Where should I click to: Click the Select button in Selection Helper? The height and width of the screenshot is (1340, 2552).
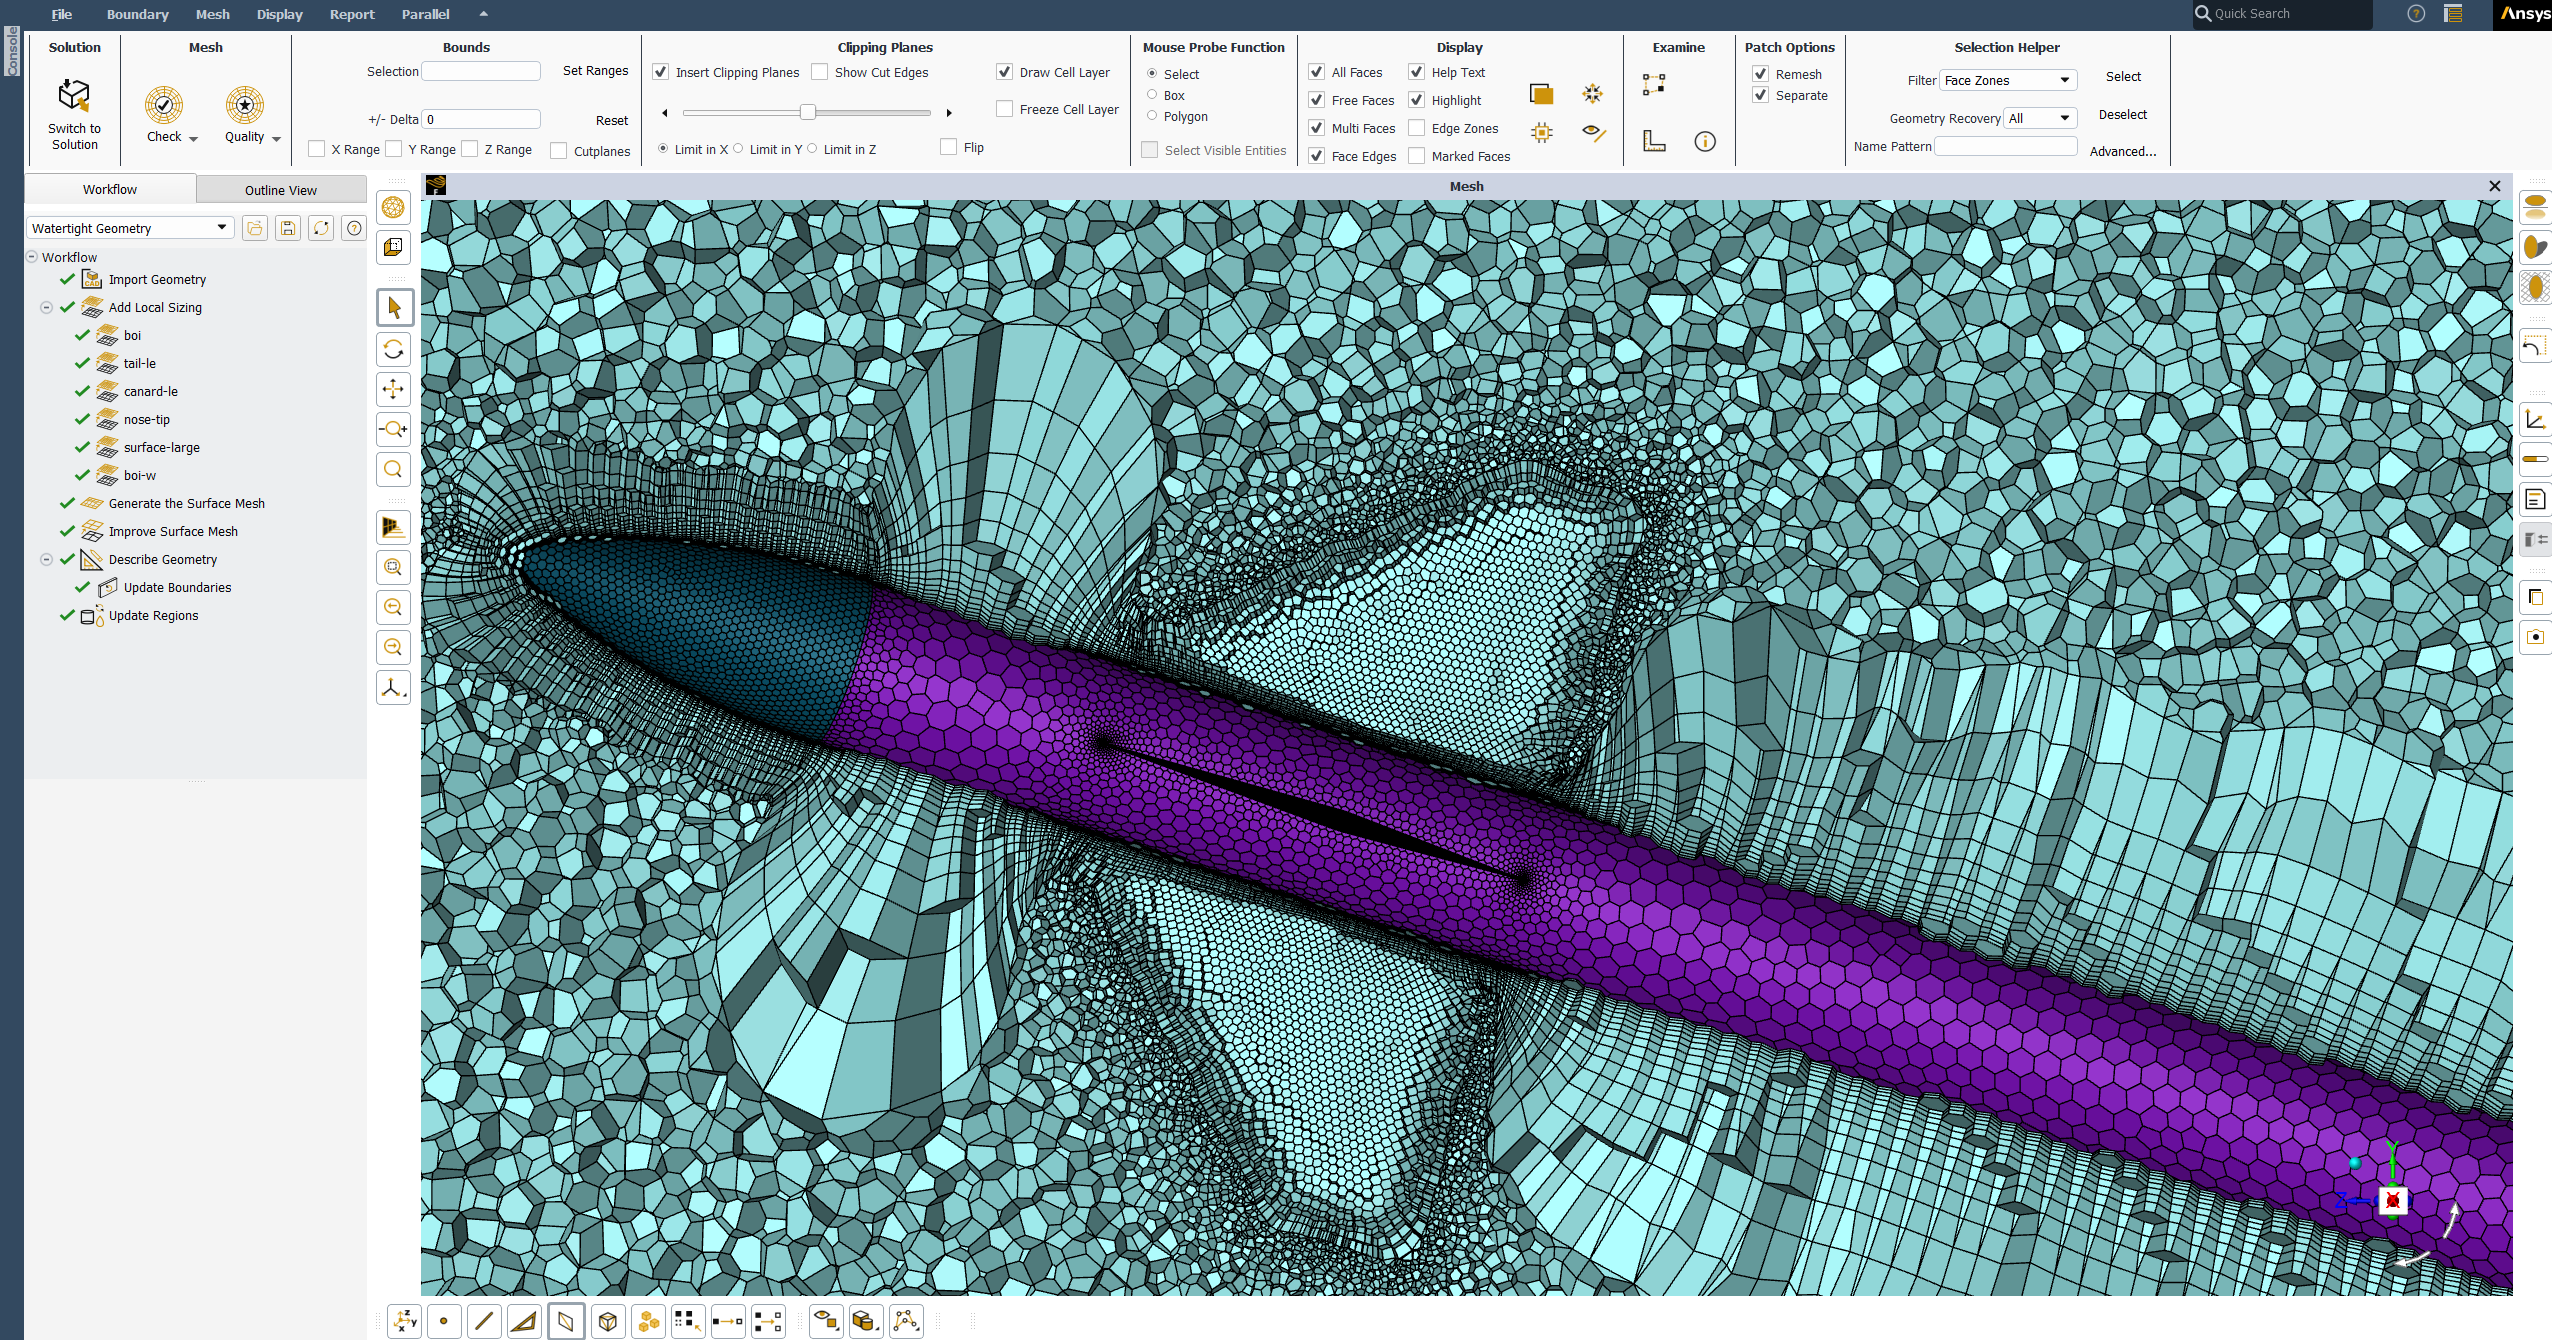2123,76
